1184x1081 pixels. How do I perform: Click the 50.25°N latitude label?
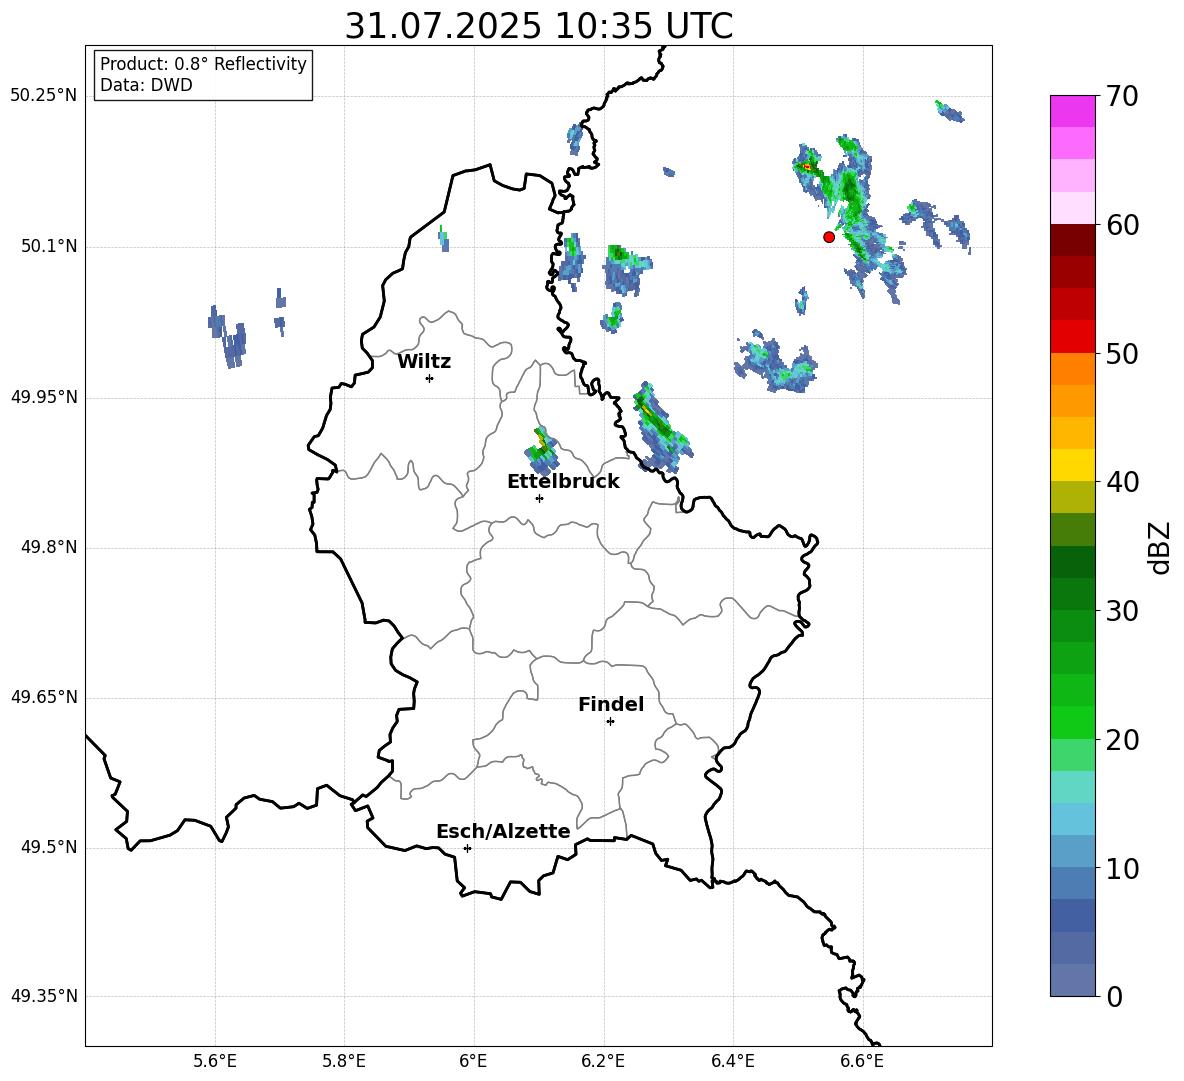[x=44, y=96]
